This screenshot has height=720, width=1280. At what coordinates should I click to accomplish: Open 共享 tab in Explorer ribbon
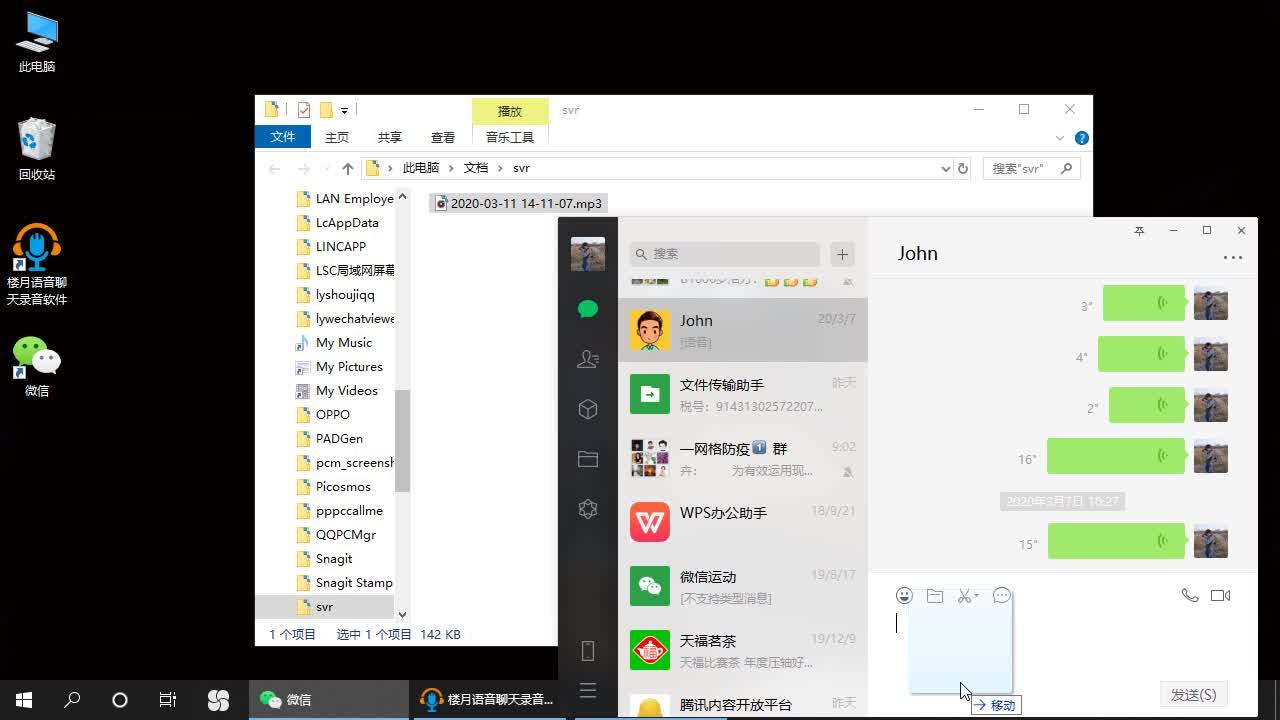pos(390,137)
